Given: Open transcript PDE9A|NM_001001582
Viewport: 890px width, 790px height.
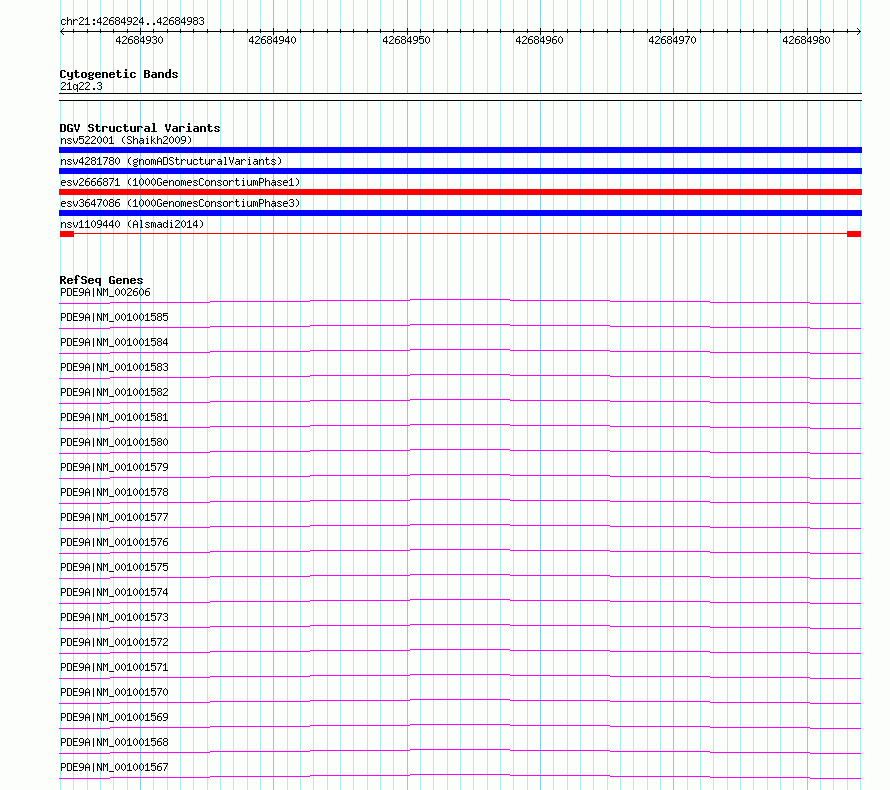Looking at the screenshot, I should click(x=114, y=392).
